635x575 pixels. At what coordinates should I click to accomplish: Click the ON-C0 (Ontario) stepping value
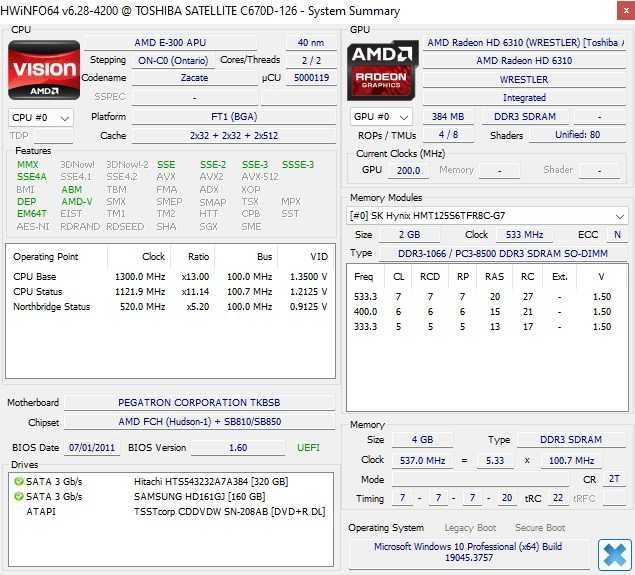click(x=173, y=61)
